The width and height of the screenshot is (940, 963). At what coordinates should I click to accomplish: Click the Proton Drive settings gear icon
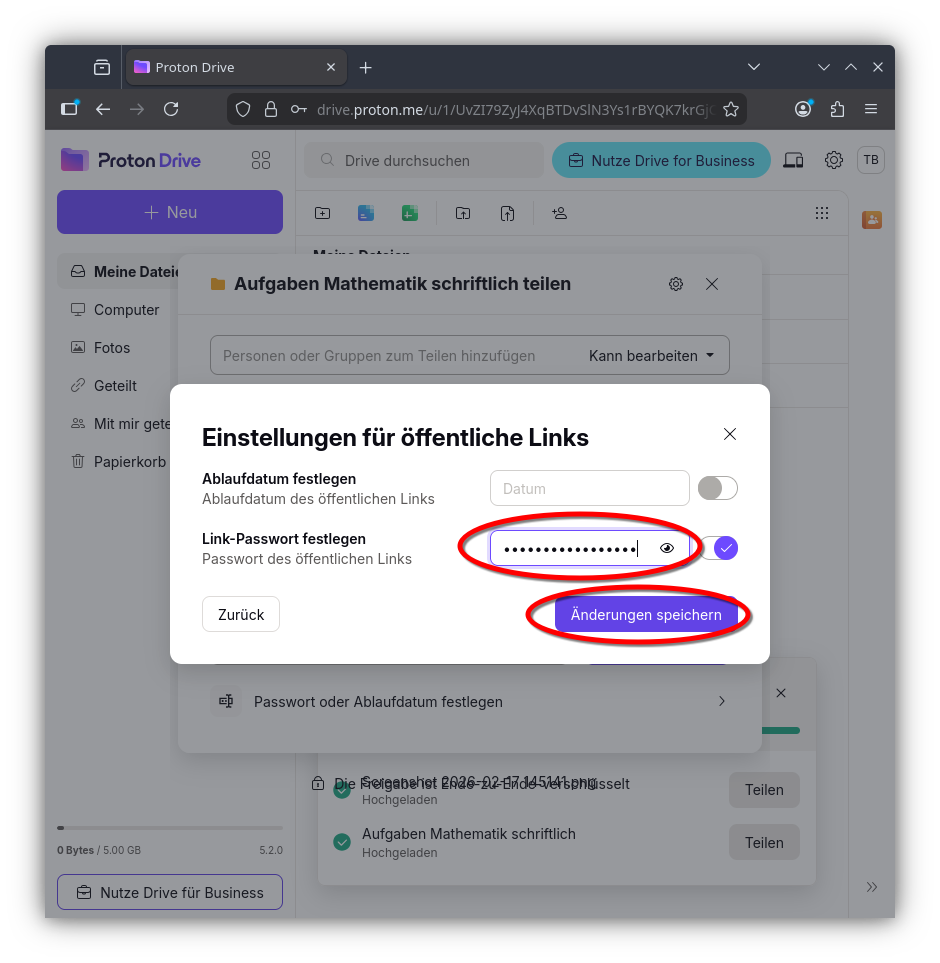(833, 160)
